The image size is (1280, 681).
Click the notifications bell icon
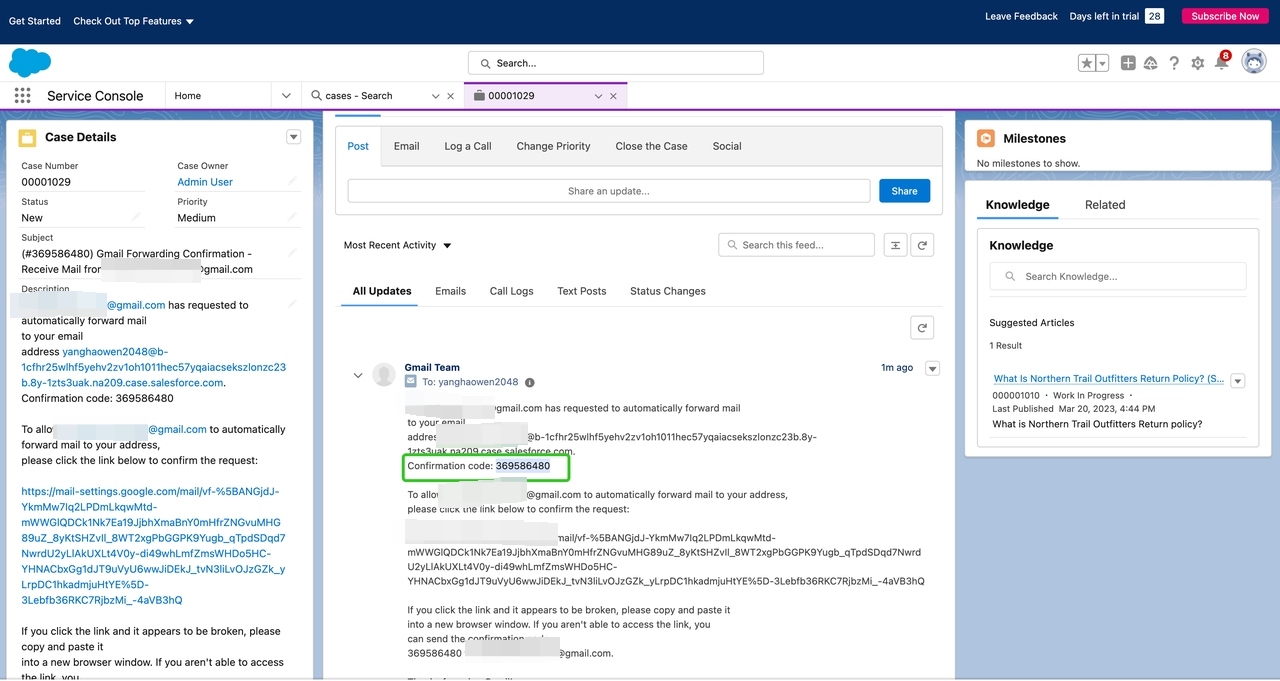(x=1221, y=63)
